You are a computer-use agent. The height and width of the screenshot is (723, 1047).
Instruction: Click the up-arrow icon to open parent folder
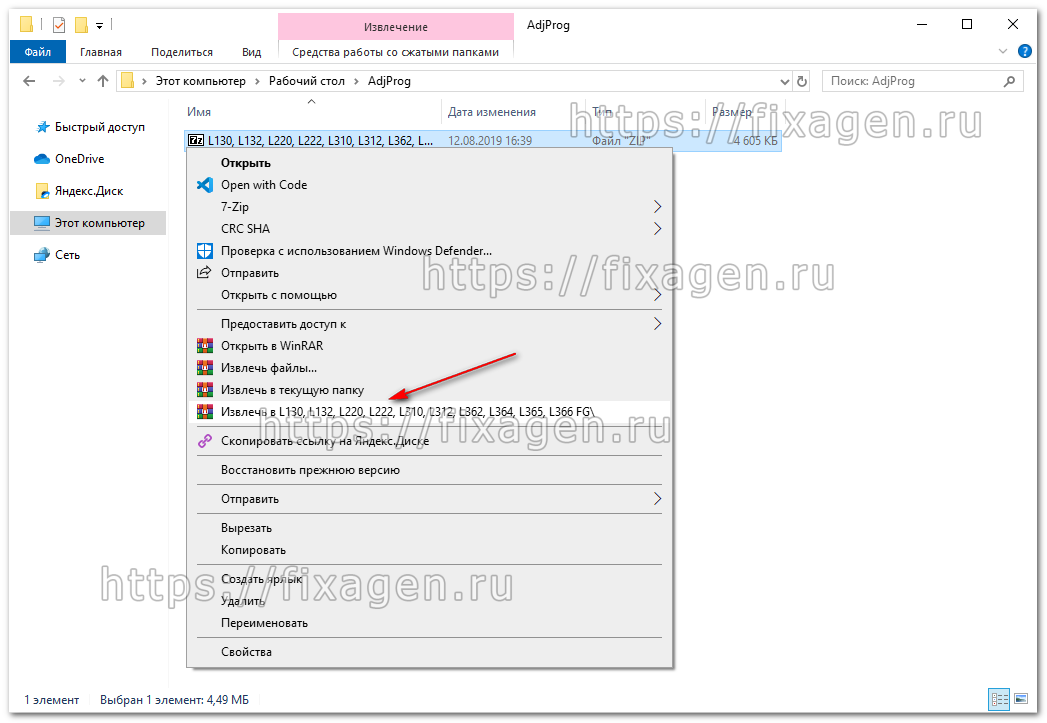(102, 81)
